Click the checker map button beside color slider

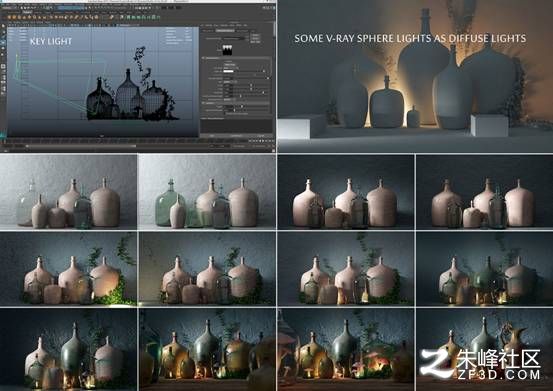point(264,71)
